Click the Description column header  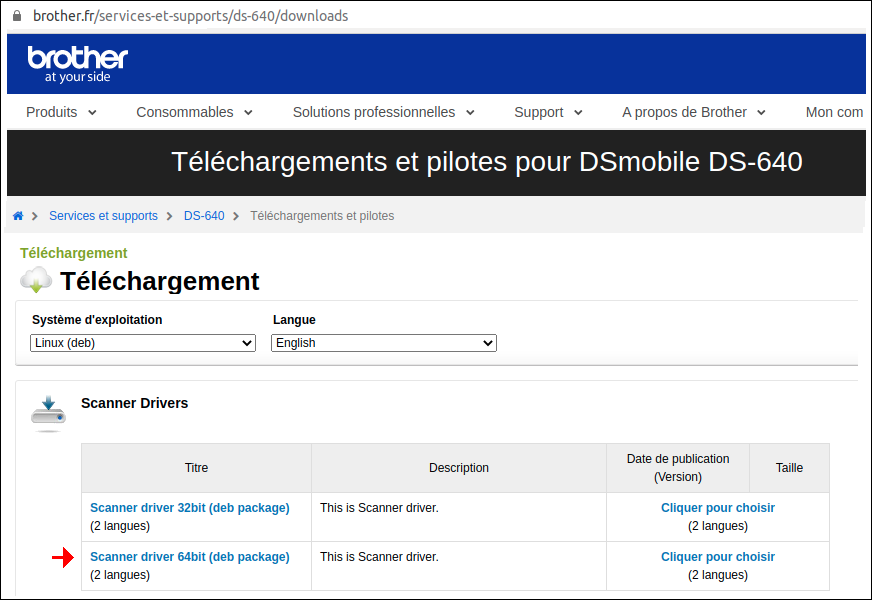tap(459, 468)
